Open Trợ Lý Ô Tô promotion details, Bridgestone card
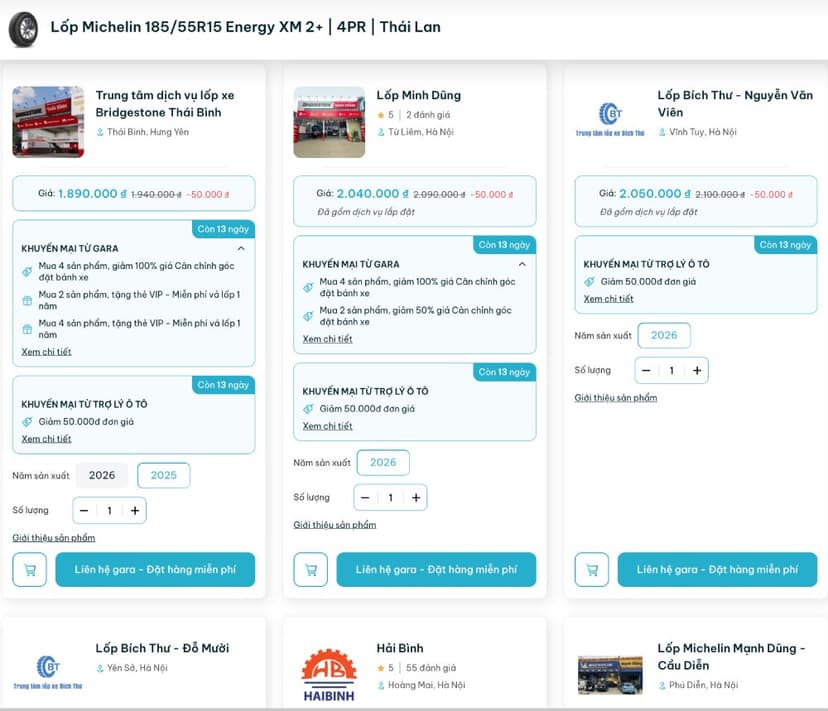828x711 pixels. [x=46, y=439]
